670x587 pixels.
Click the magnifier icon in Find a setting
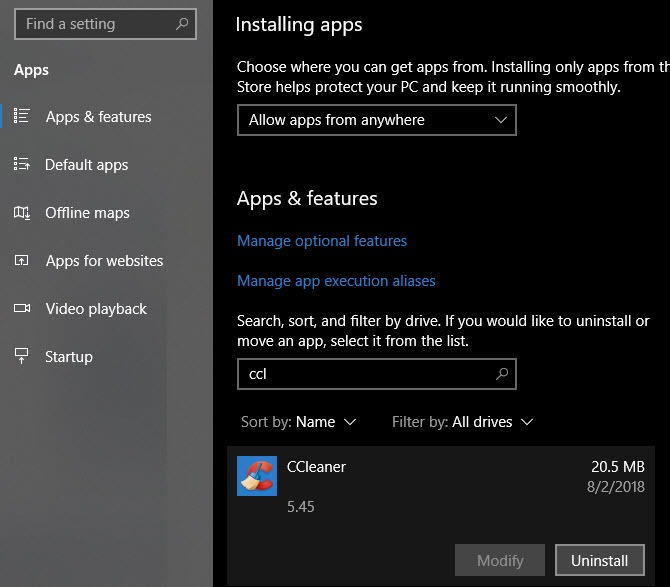click(x=180, y=24)
